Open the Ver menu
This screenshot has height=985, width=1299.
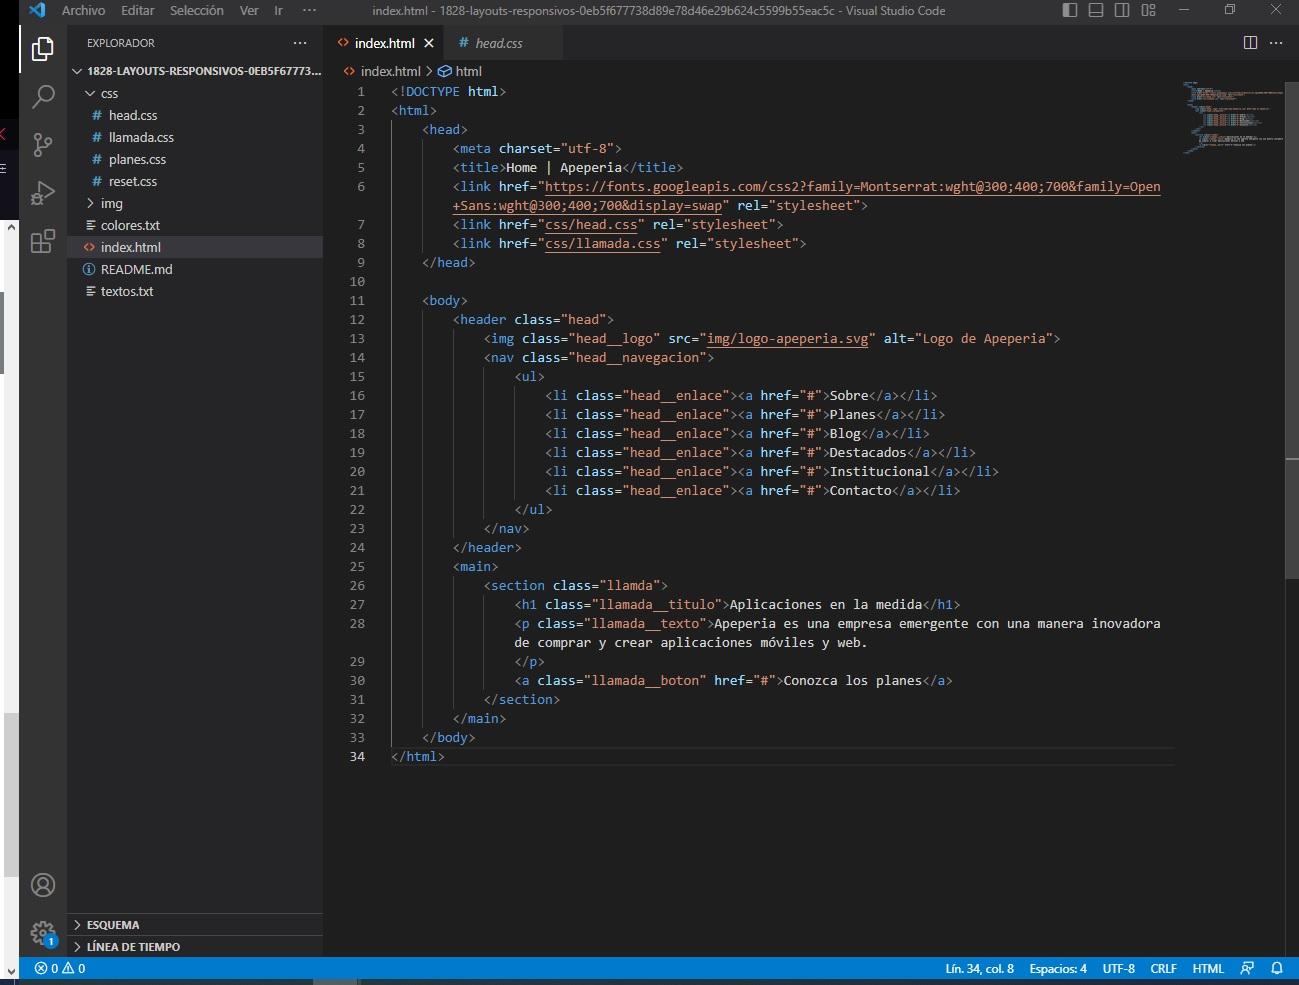click(x=249, y=10)
